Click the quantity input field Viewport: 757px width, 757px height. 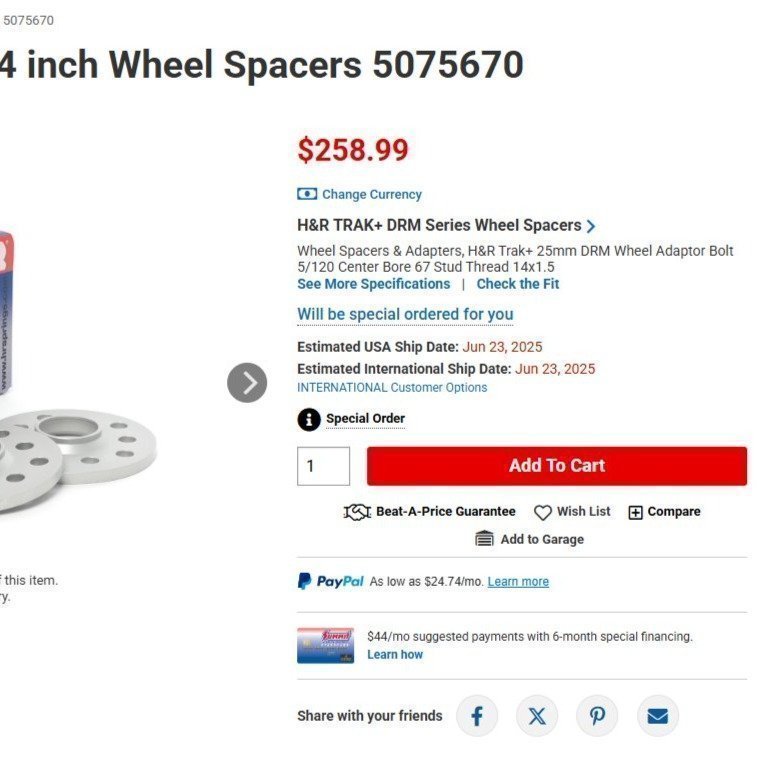323,466
